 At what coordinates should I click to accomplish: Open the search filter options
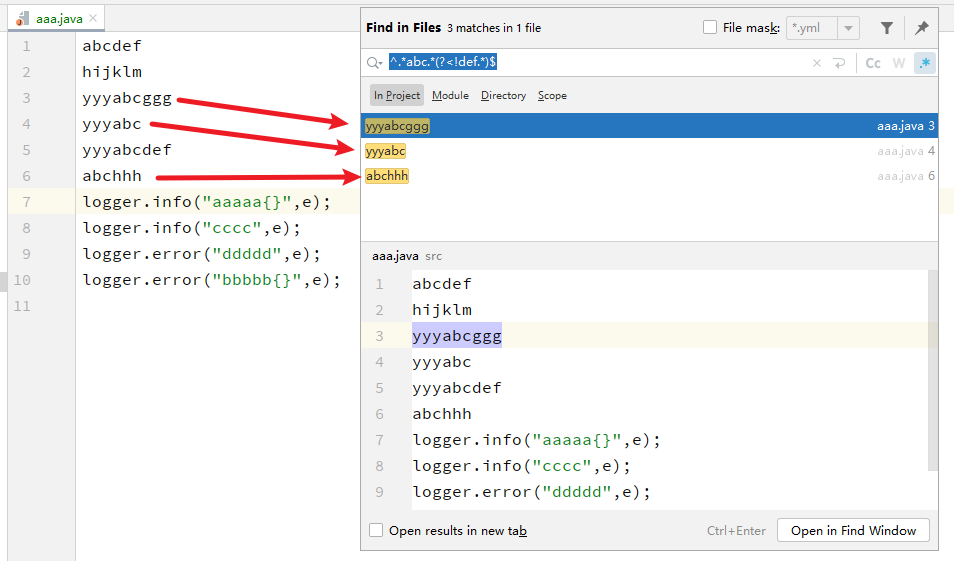[x=887, y=28]
